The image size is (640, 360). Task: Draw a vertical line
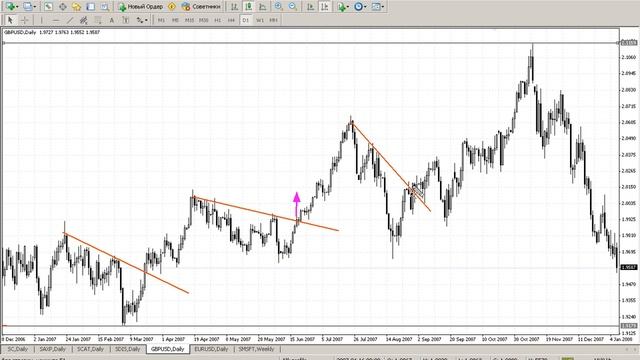[x=41, y=20]
